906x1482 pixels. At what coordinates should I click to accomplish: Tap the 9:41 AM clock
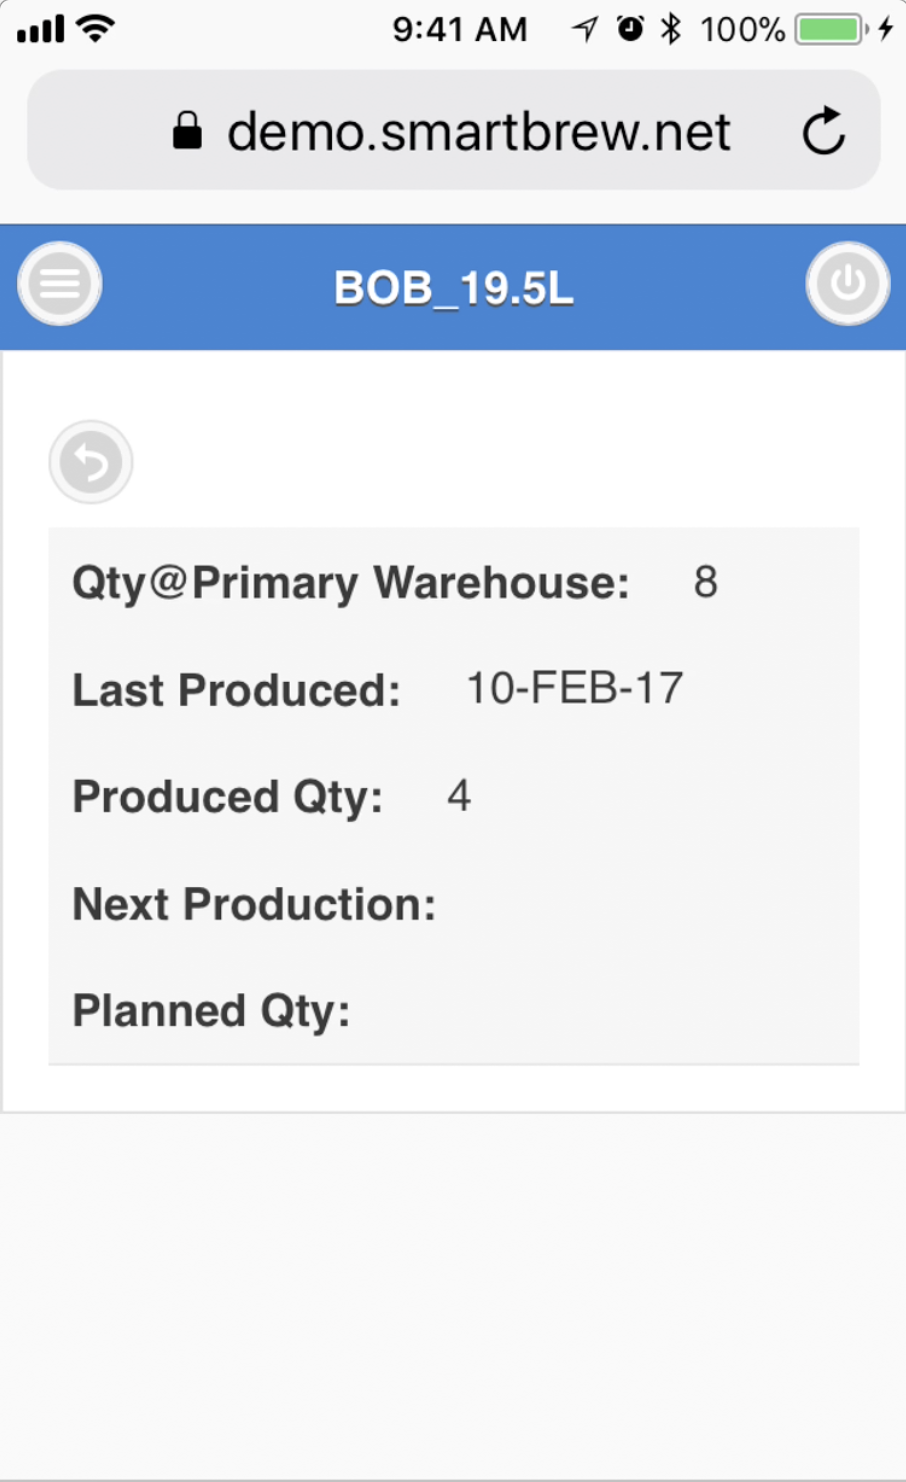tap(459, 30)
